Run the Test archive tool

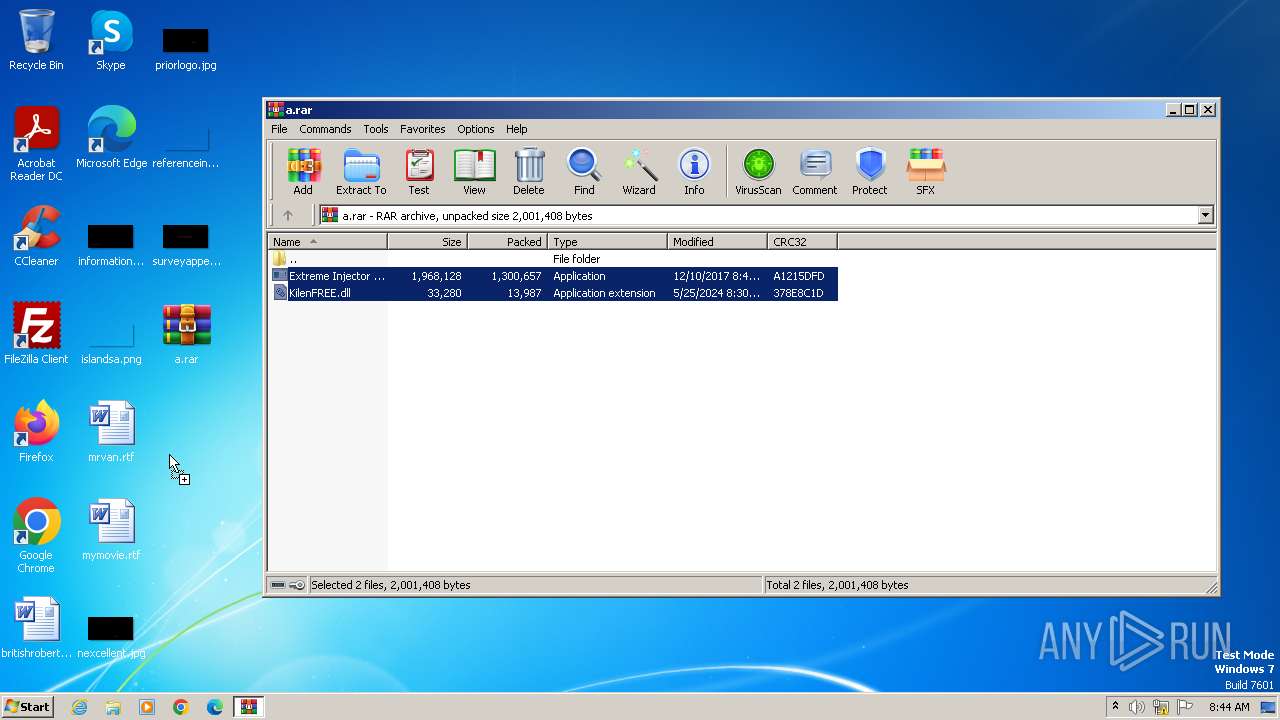[419, 172]
